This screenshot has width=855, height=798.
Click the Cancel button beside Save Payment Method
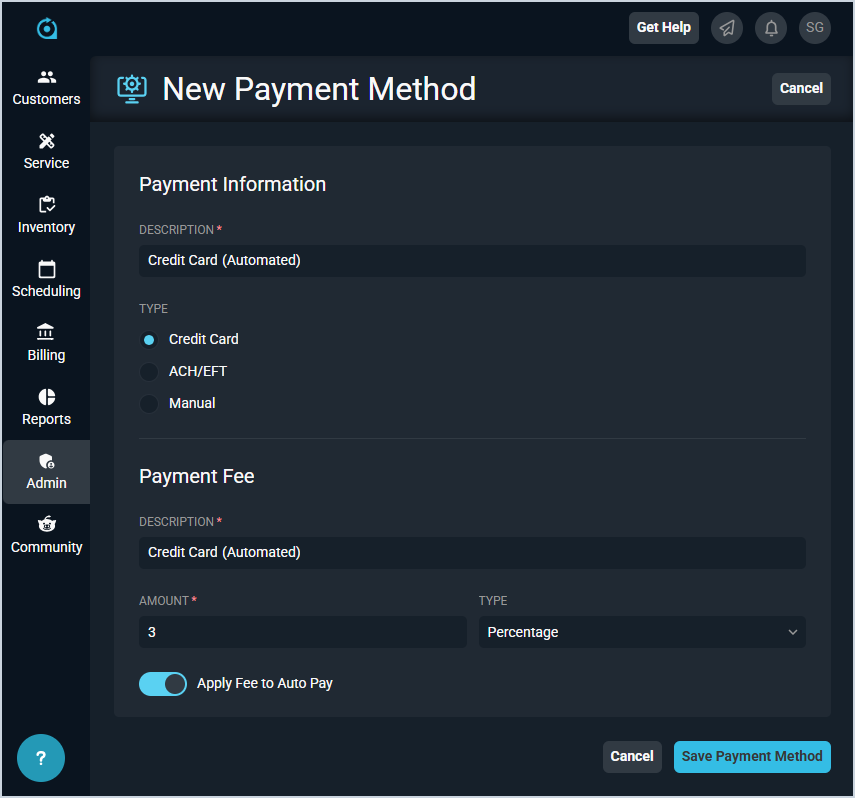[632, 757]
